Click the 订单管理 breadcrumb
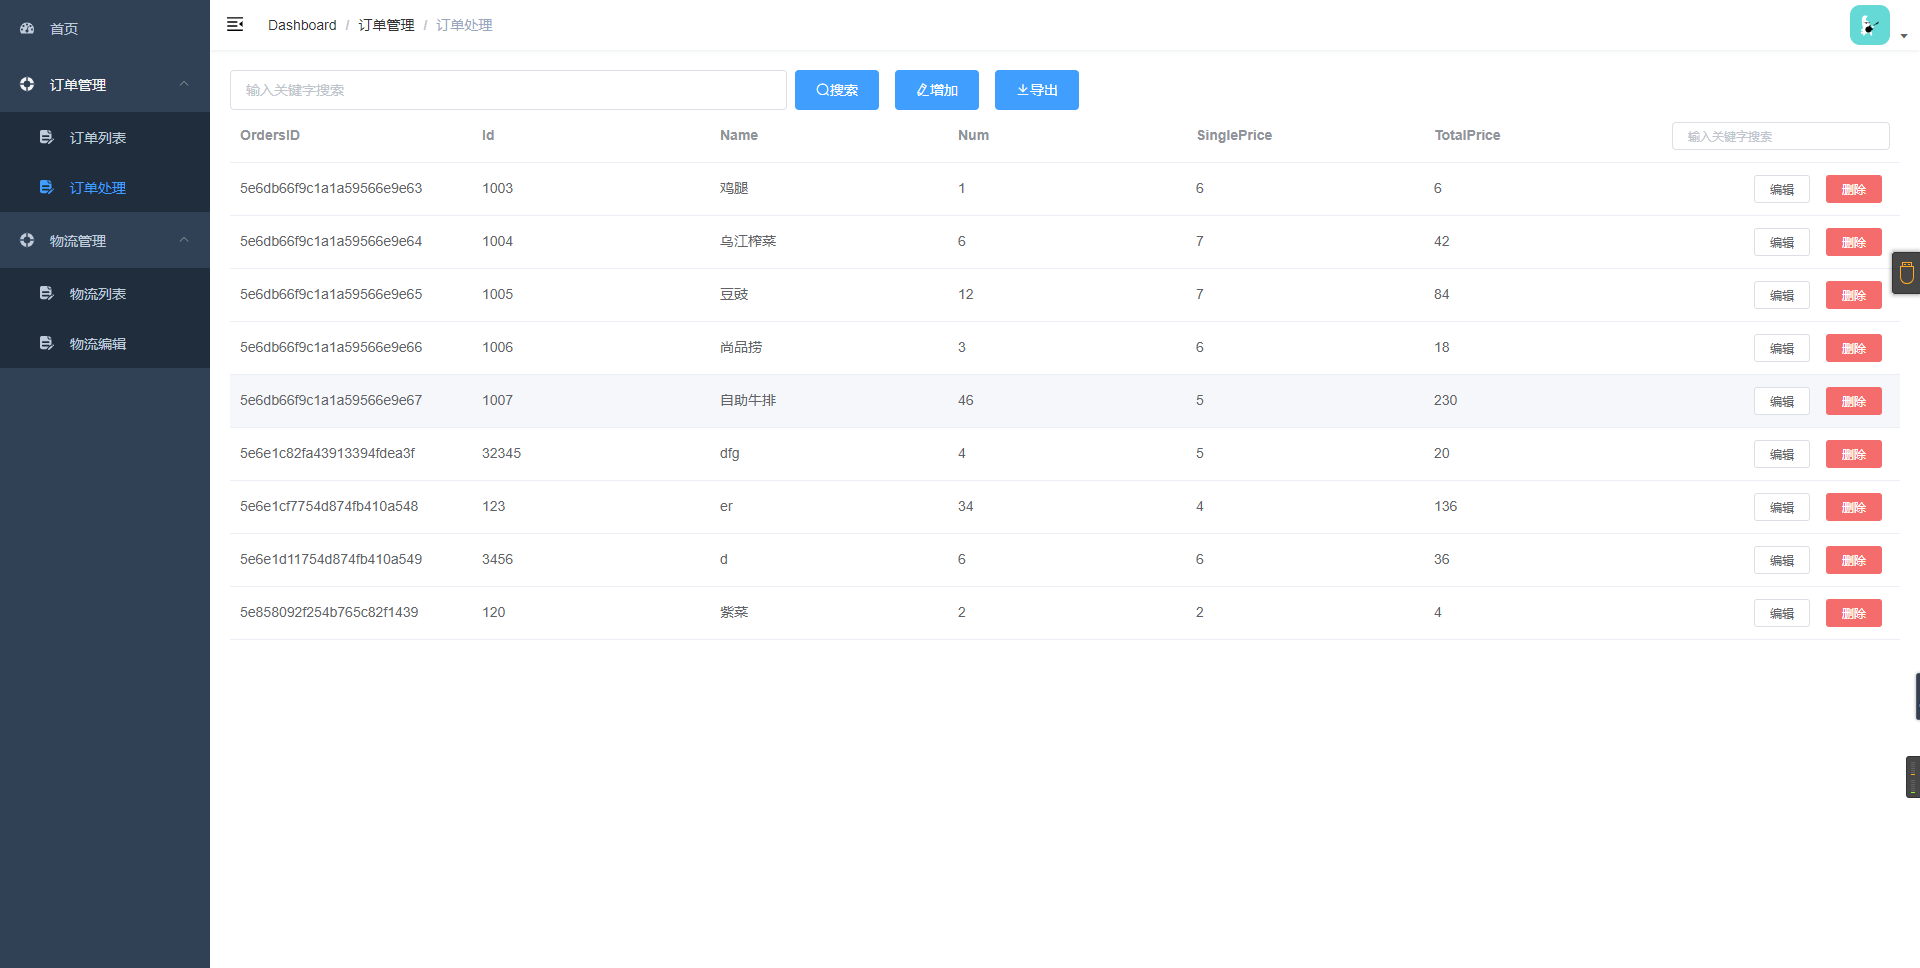The height and width of the screenshot is (968, 1920). click(386, 25)
